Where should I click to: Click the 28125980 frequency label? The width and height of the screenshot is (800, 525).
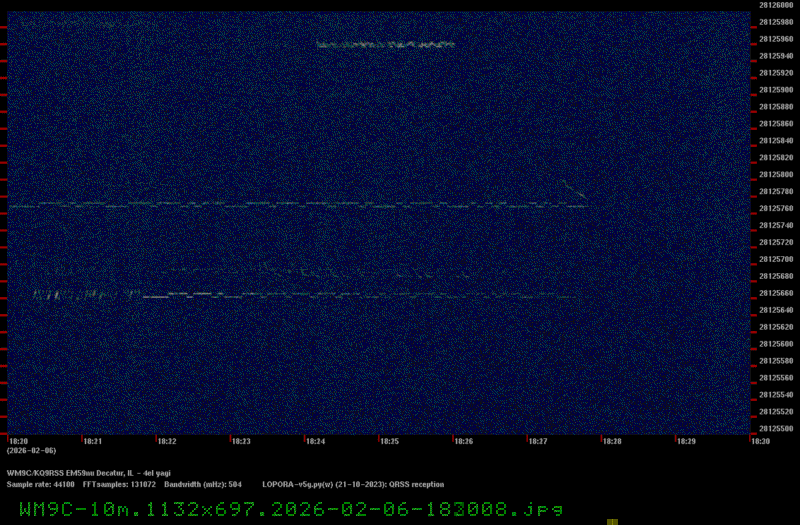point(776,22)
